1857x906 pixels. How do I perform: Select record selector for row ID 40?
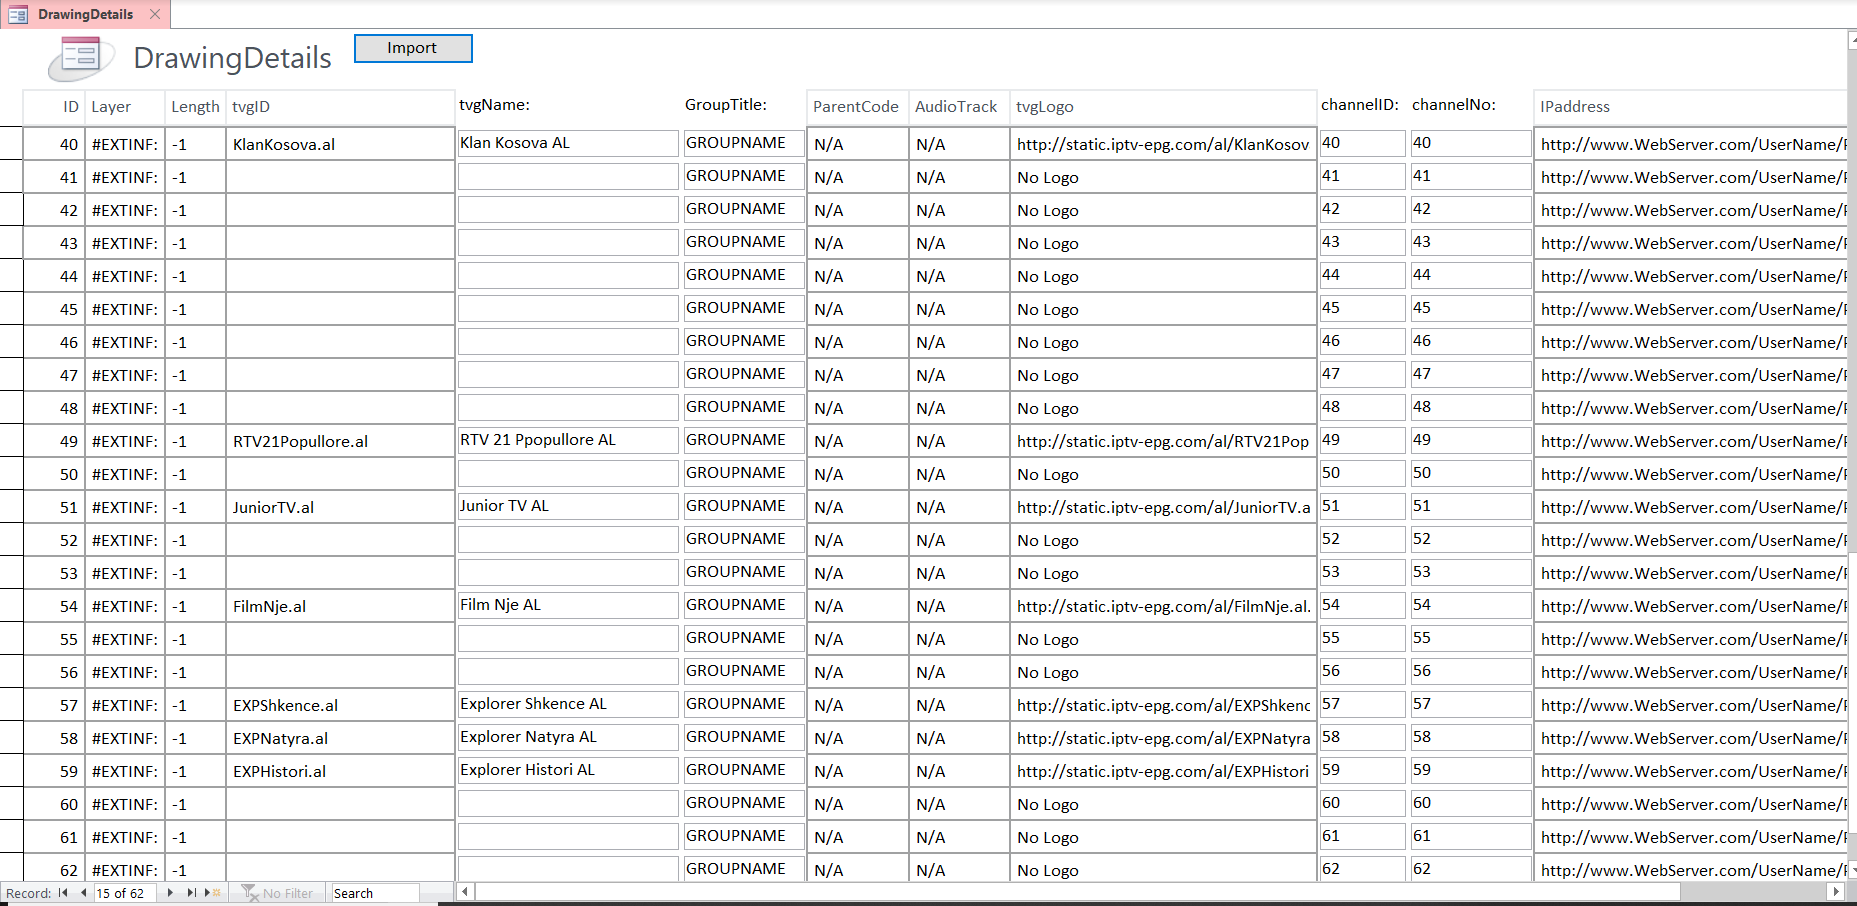pyautogui.click(x=11, y=143)
